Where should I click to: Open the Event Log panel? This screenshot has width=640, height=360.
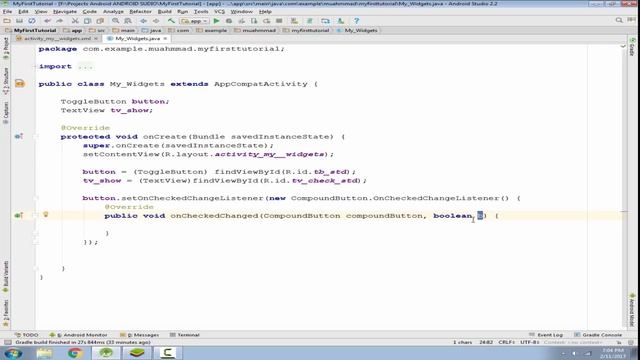546,335
